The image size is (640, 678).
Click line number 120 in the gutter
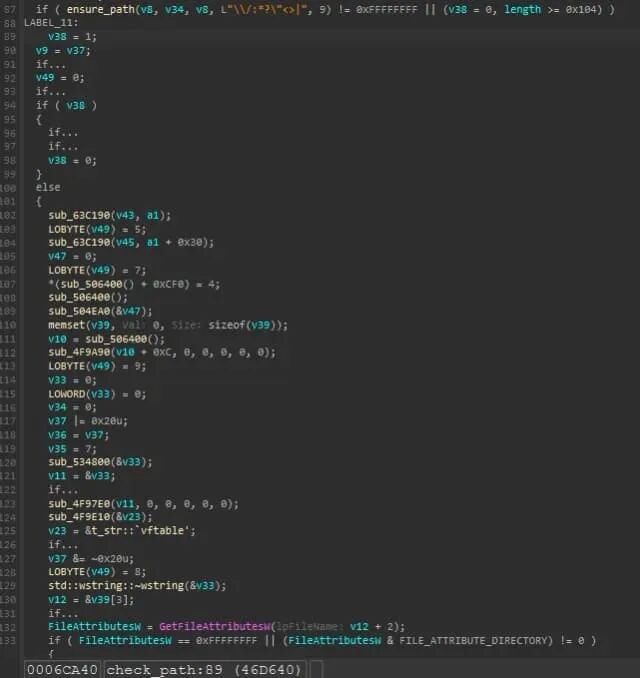point(8,462)
